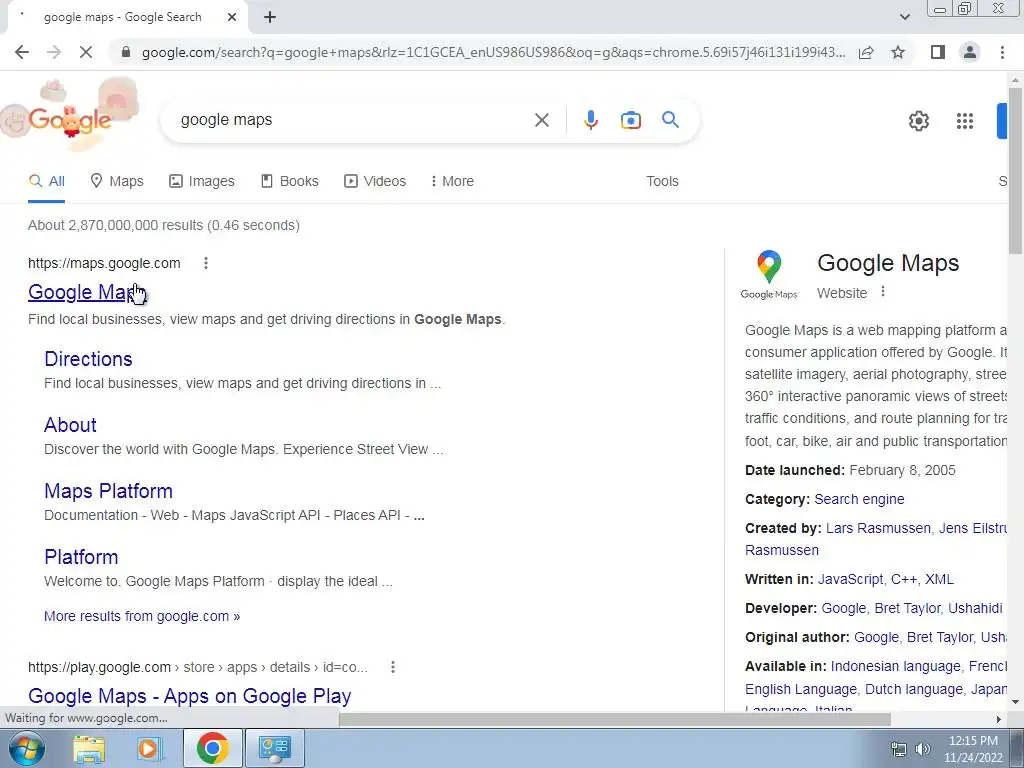Image resolution: width=1024 pixels, height=768 pixels.
Task: Switch to the Images results tab
Action: [x=202, y=182]
